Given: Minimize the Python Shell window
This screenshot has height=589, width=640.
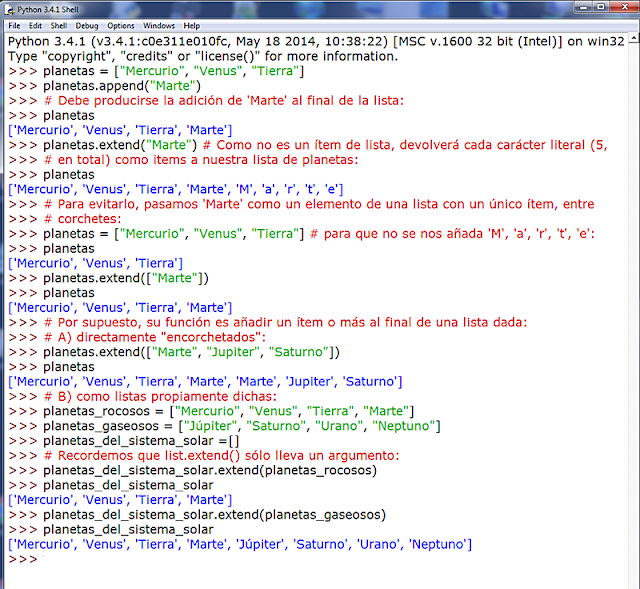Looking at the screenshot, I should pyautogui.click(x=584, y=7).
